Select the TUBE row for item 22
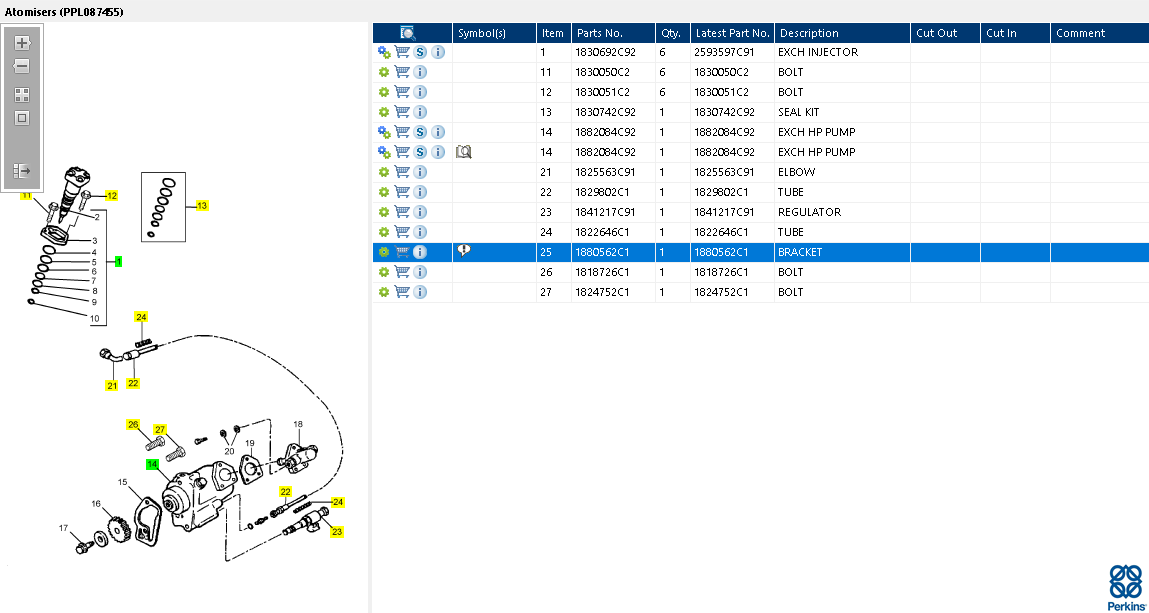Image resolution: width=1149 pixels, height=613 pixels. pos(761,192)
